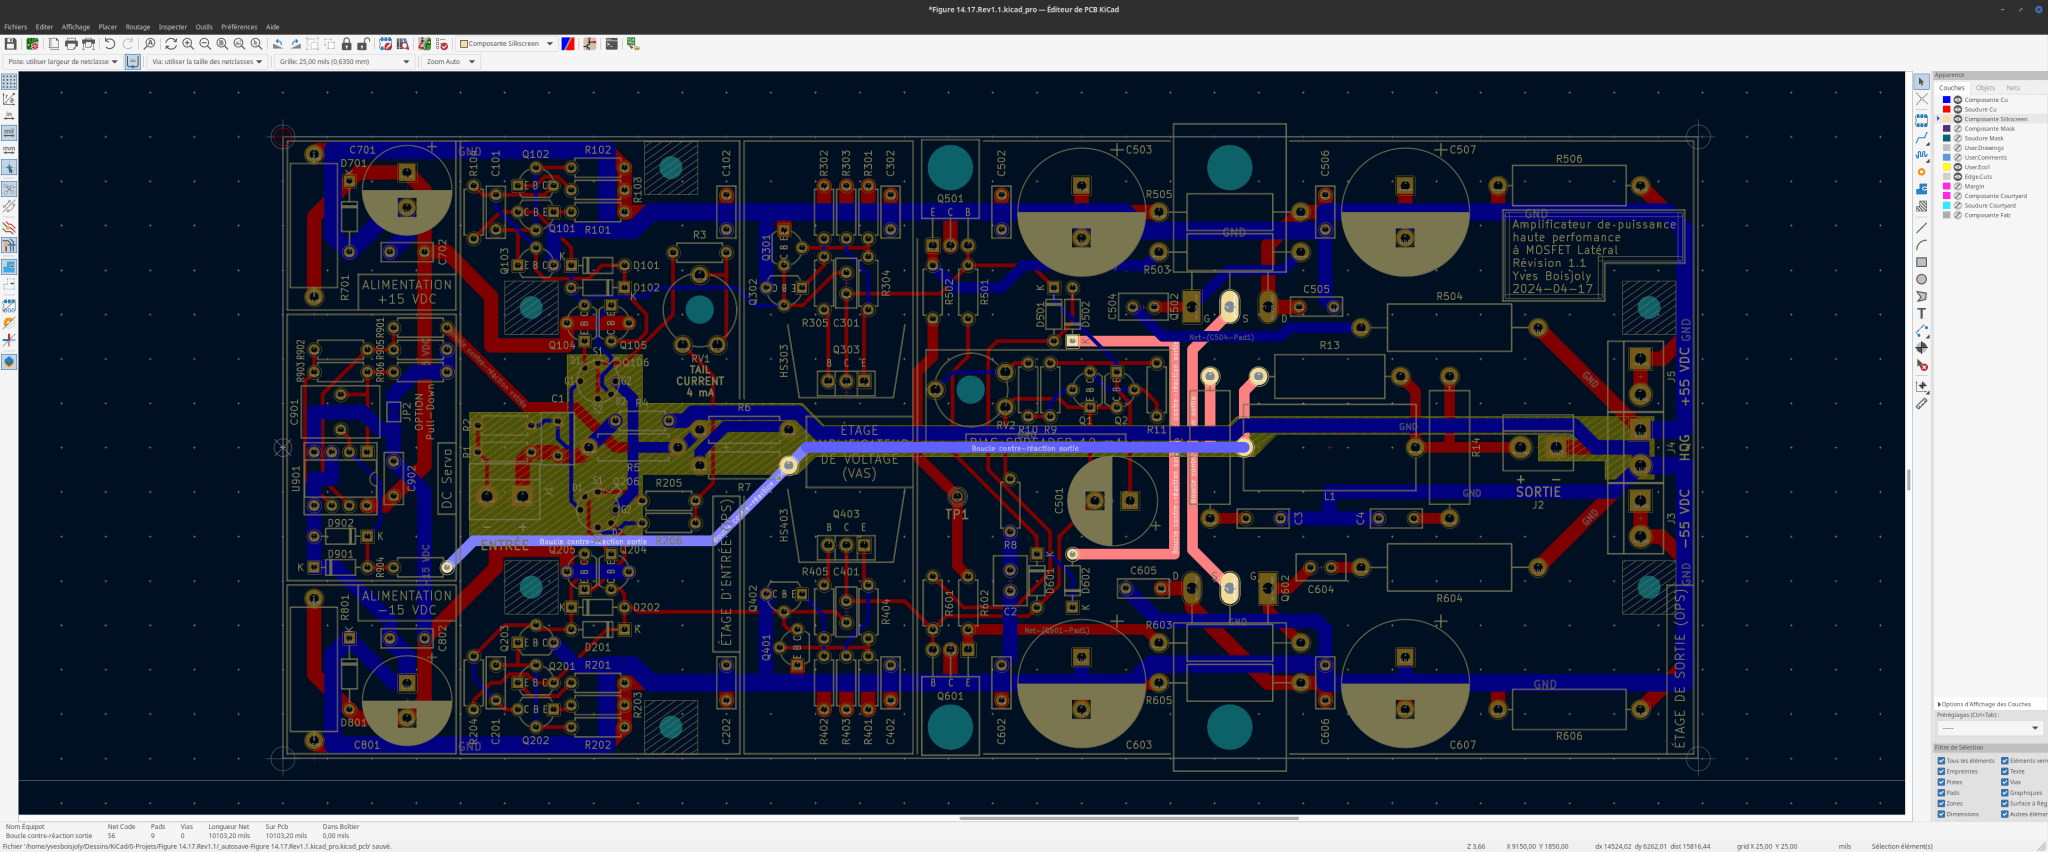This screenshot has height=852, width=2048.
Task: Open the Composante Silkscreen layer selector
Action: coord(506,44)
